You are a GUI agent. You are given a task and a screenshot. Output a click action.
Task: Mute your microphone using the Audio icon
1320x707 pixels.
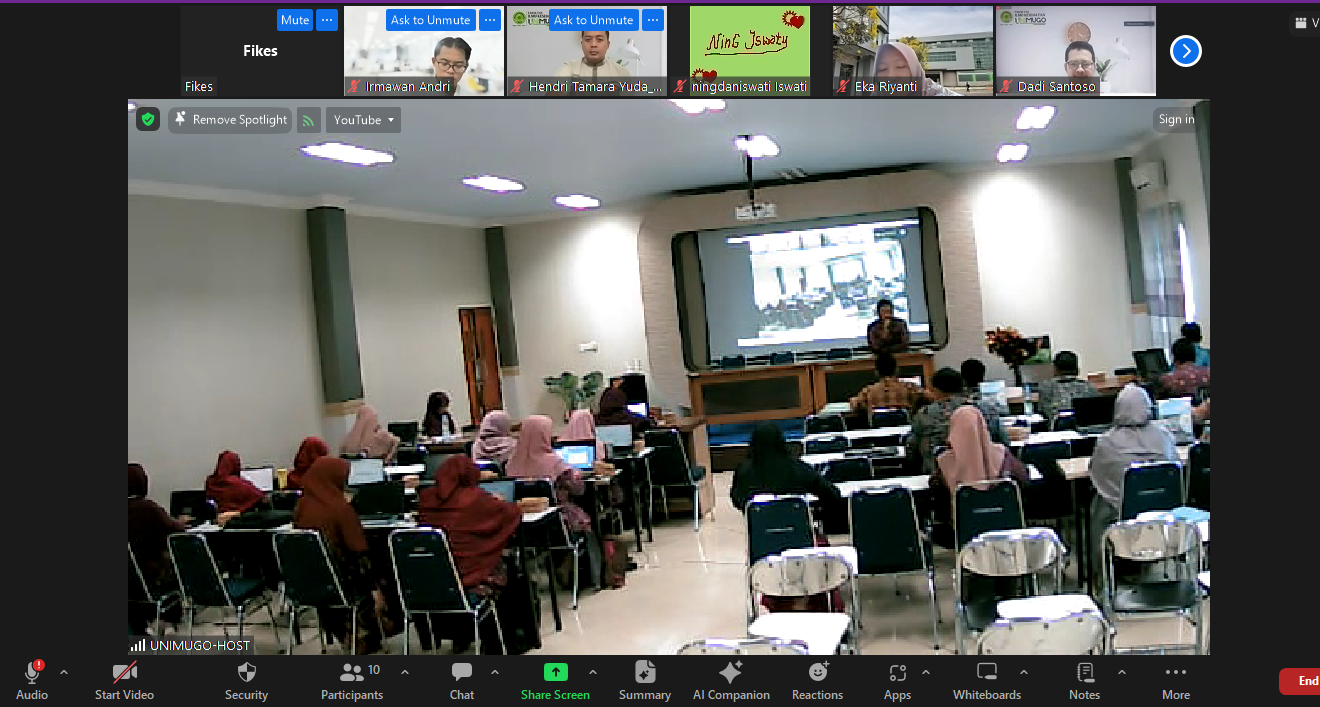(31, 672)
